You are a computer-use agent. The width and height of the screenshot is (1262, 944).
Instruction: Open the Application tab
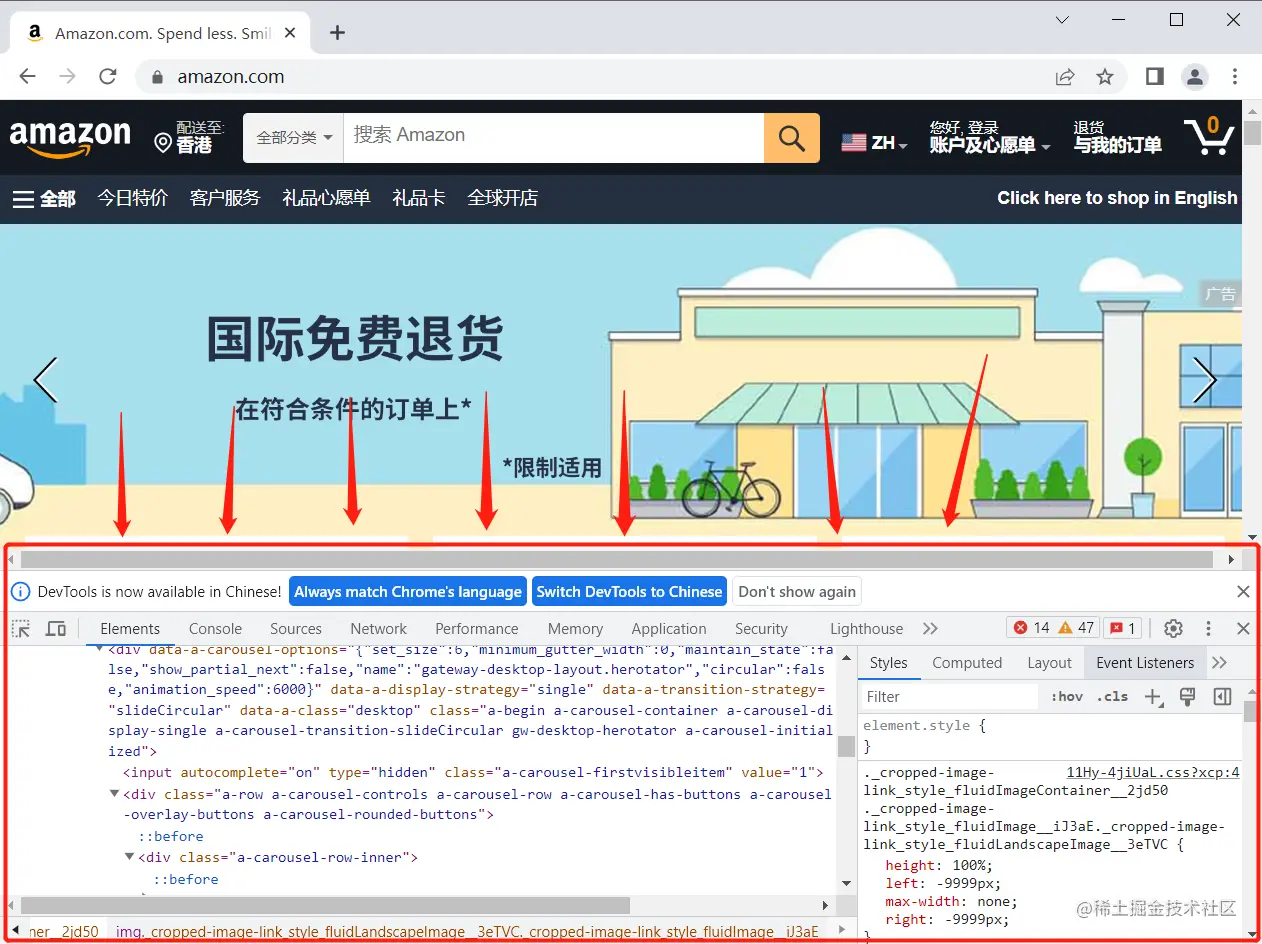click(x=669, y=628)
